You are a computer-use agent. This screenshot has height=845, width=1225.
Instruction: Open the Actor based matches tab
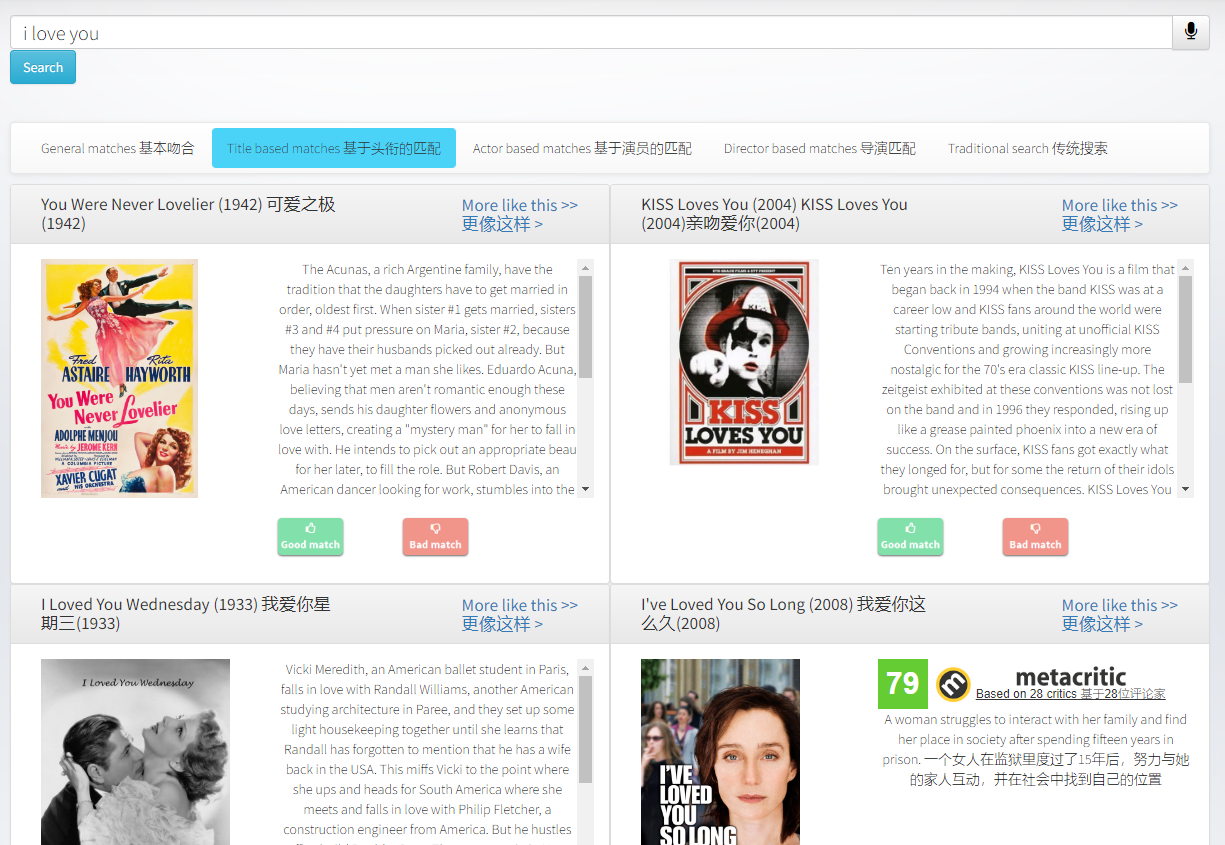tap(582, 148)
